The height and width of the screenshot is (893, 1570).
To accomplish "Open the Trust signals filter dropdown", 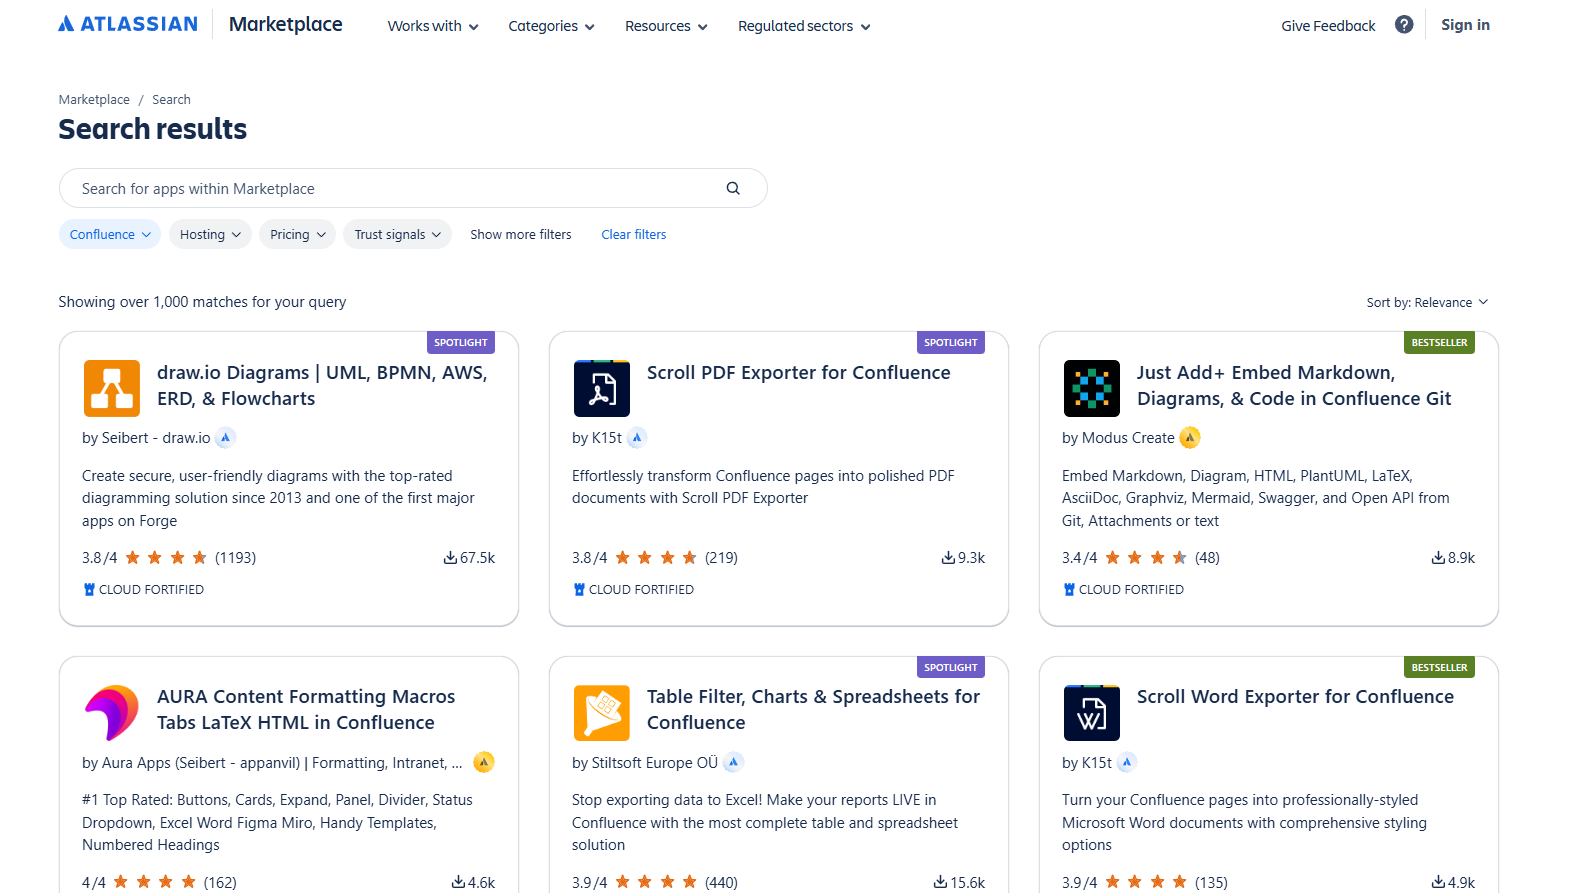I will pyautogui.click(x=398, y=234).
